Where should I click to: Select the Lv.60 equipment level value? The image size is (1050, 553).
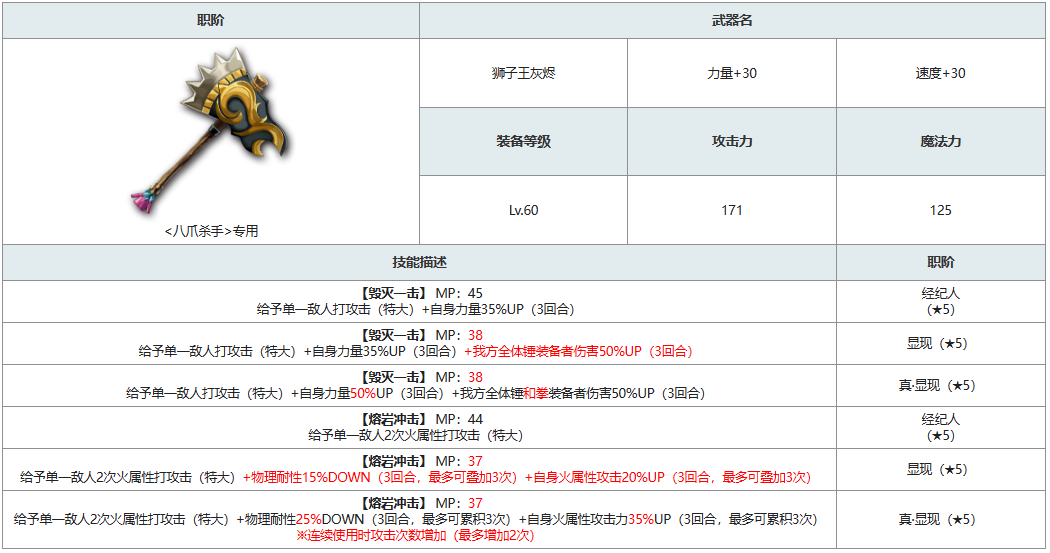(523, 211)
